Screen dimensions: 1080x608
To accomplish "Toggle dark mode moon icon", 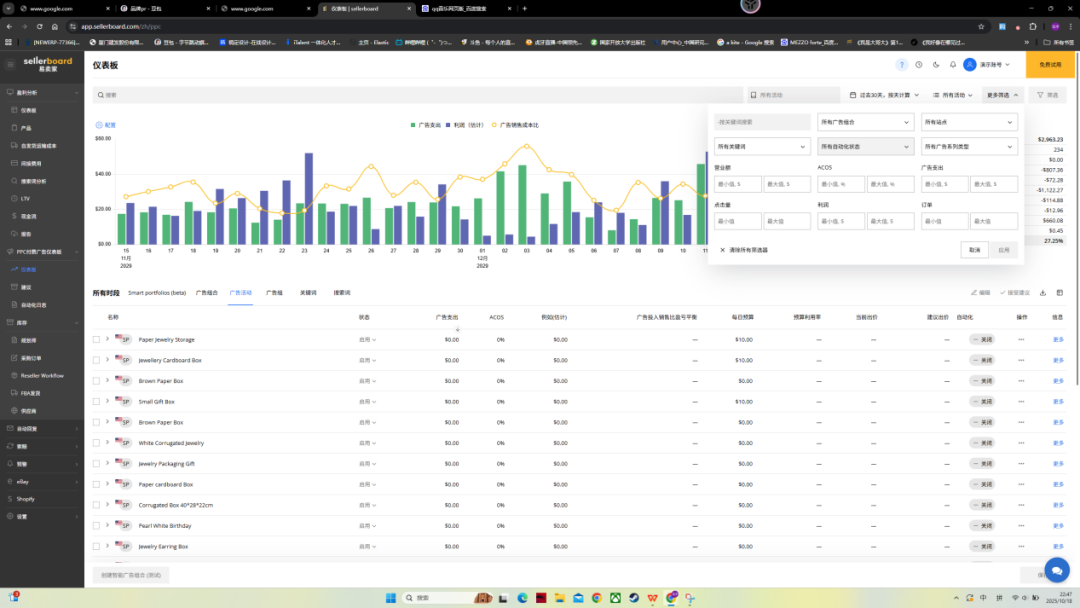I will pyautogui.click(x=936, y=64).
